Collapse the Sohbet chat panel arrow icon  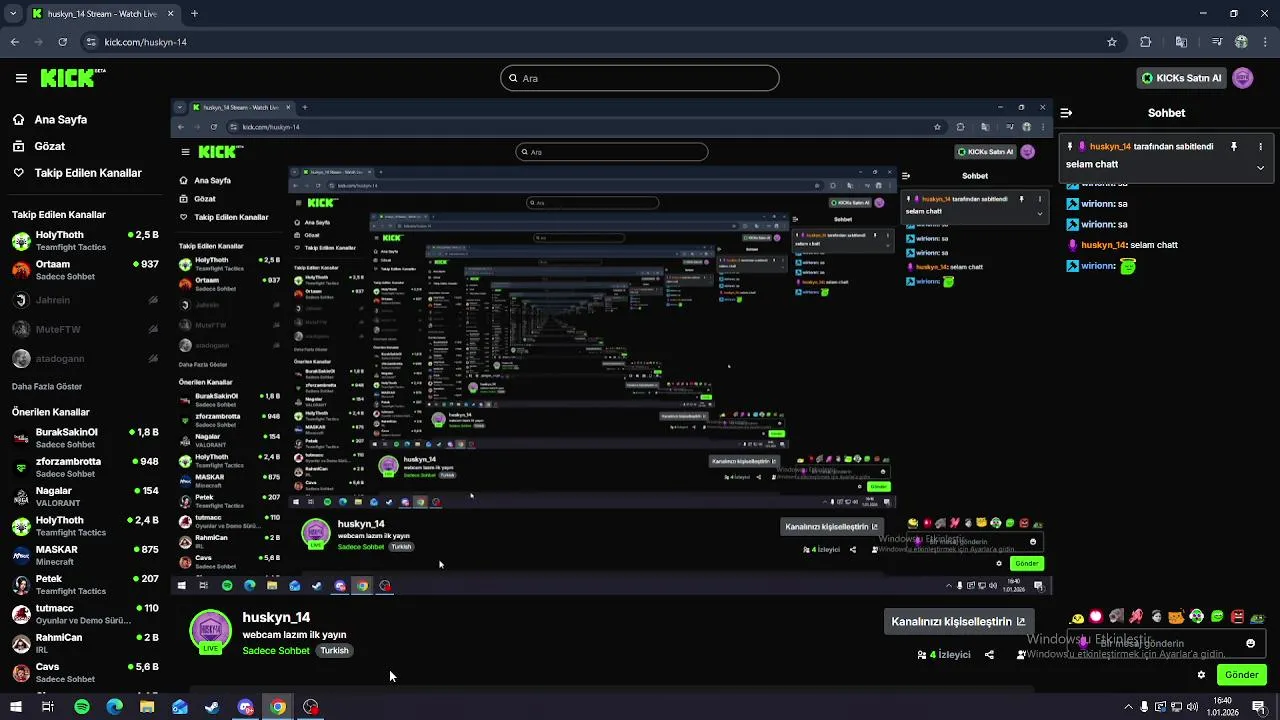[1066, 113]
